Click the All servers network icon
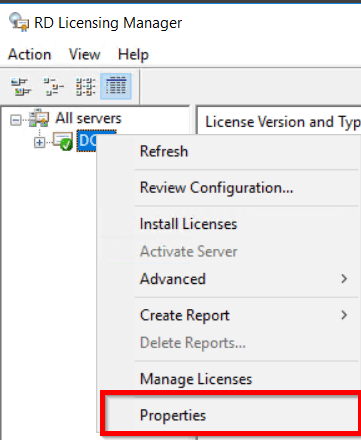 click(x=39, y=118)
